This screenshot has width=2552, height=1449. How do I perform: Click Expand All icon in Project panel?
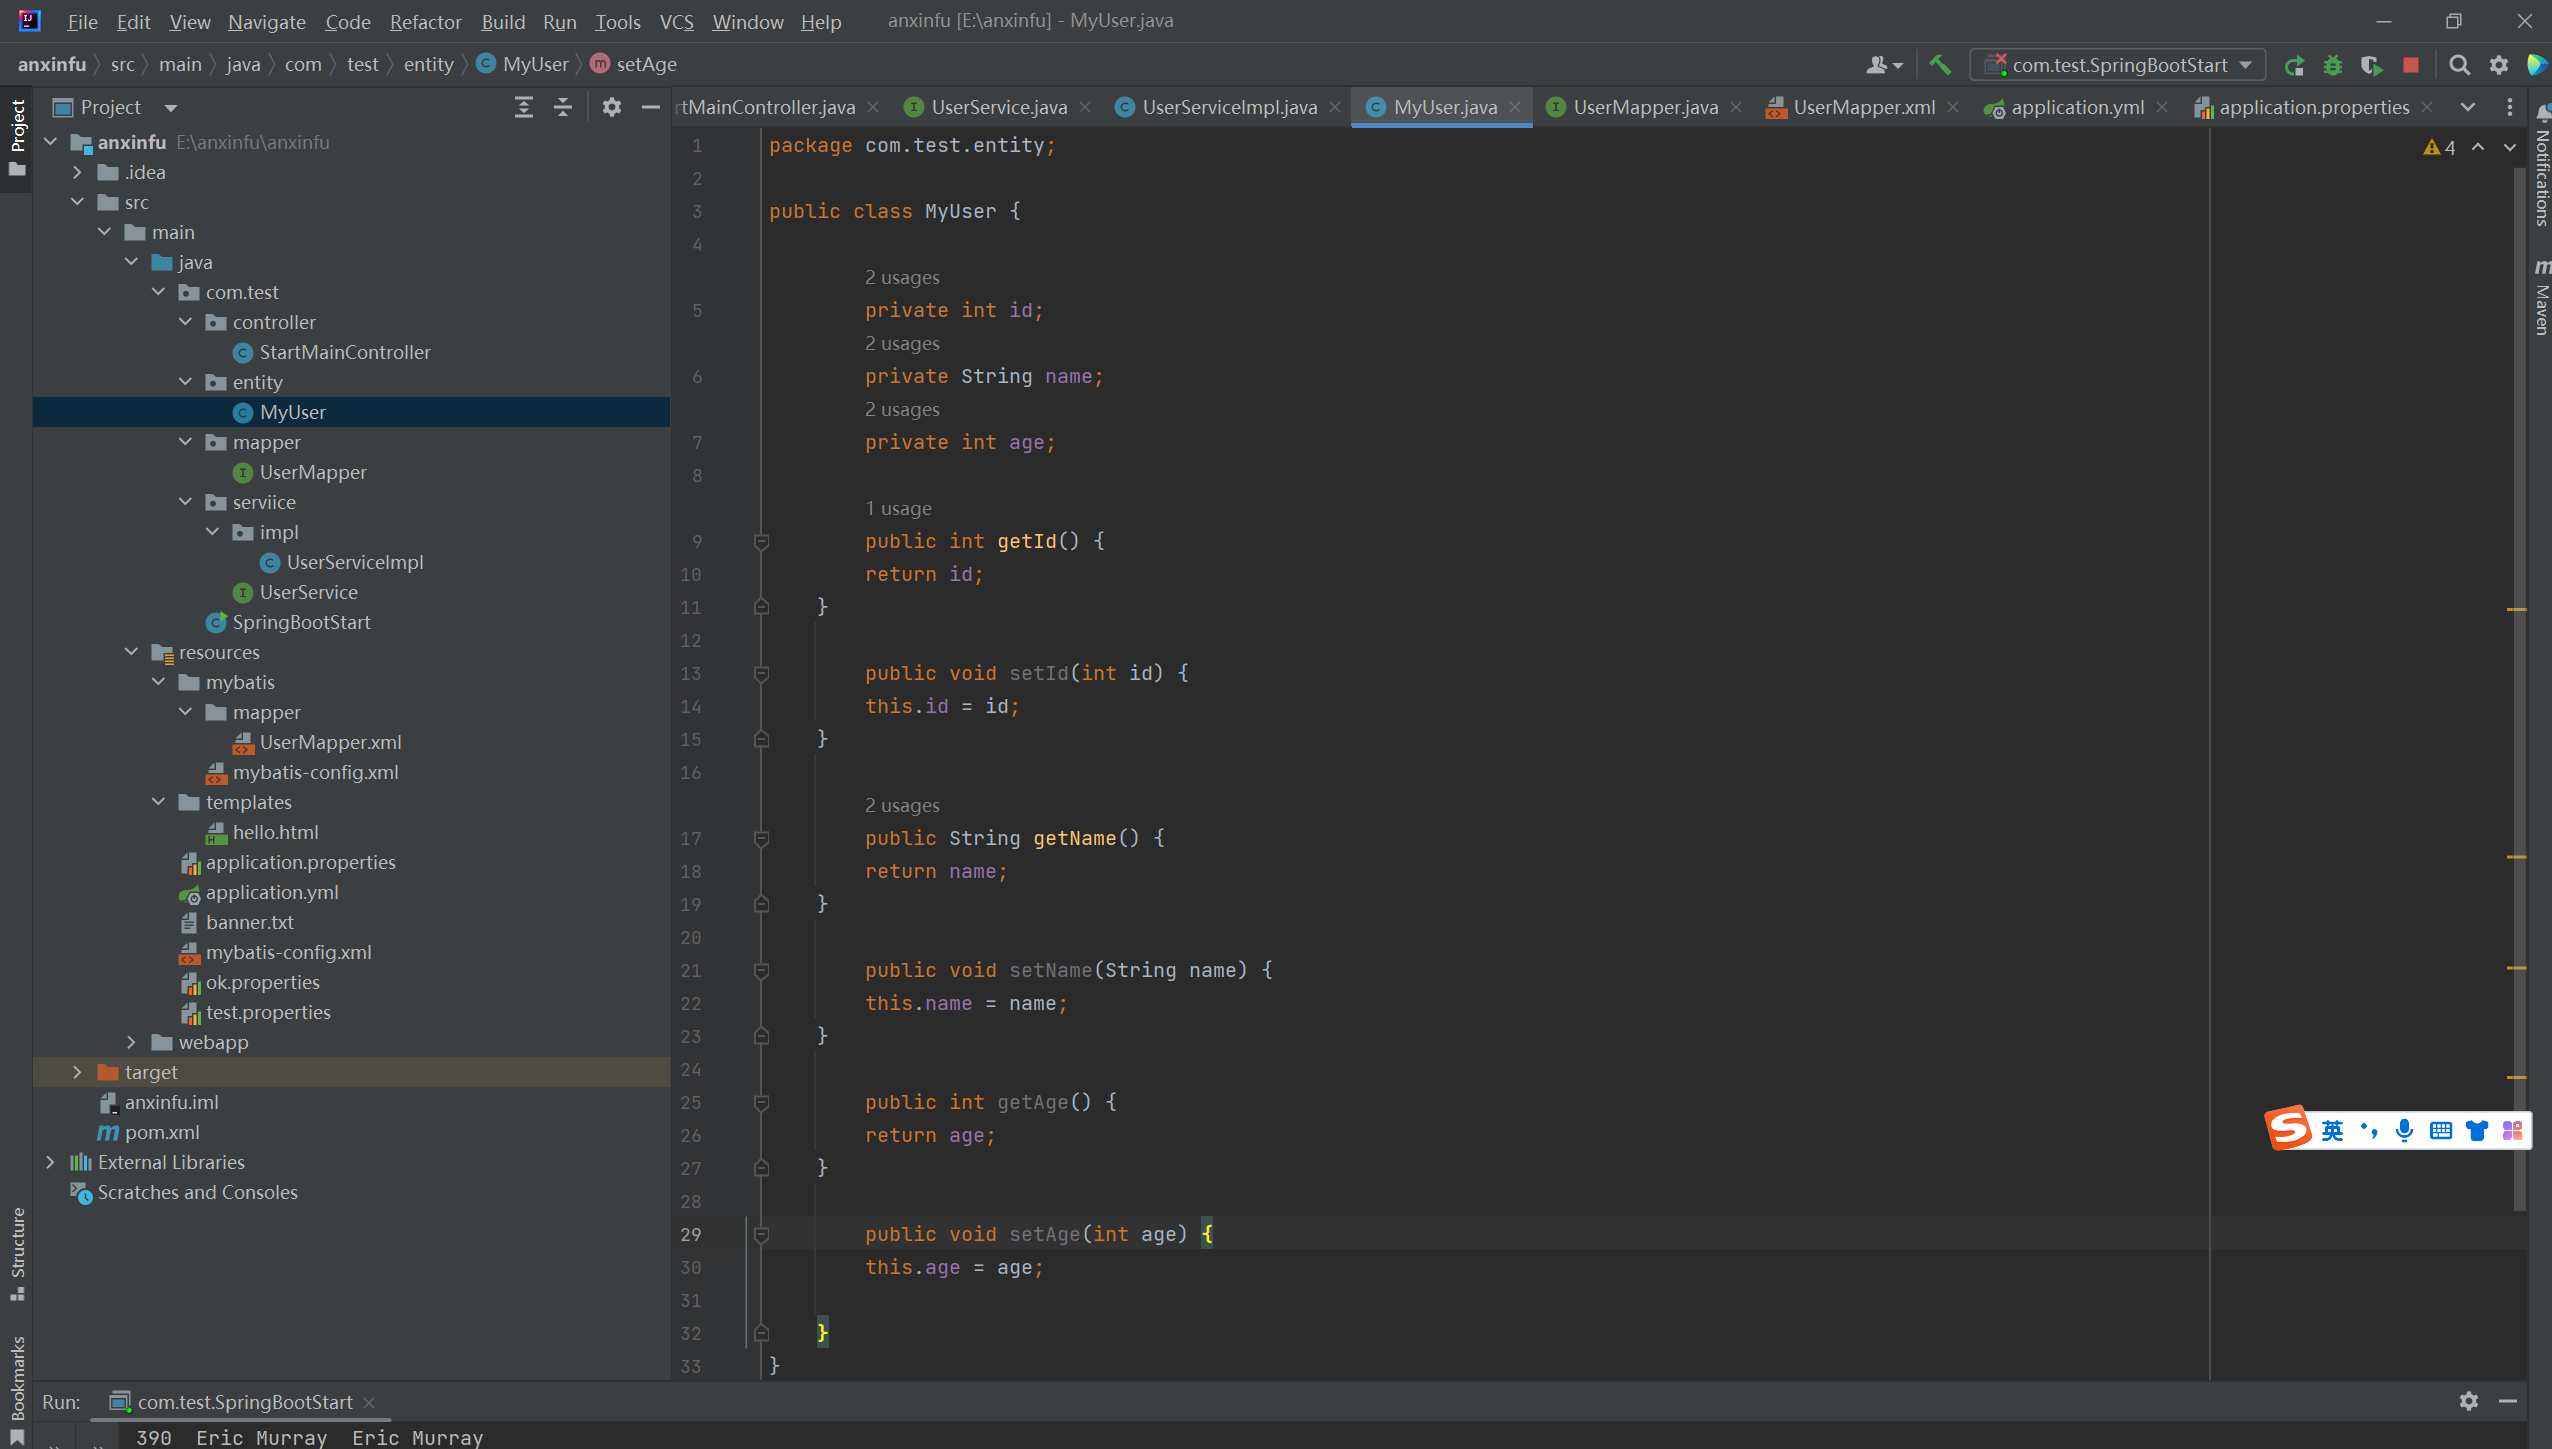pyautogui.click(x=523, y=107)
